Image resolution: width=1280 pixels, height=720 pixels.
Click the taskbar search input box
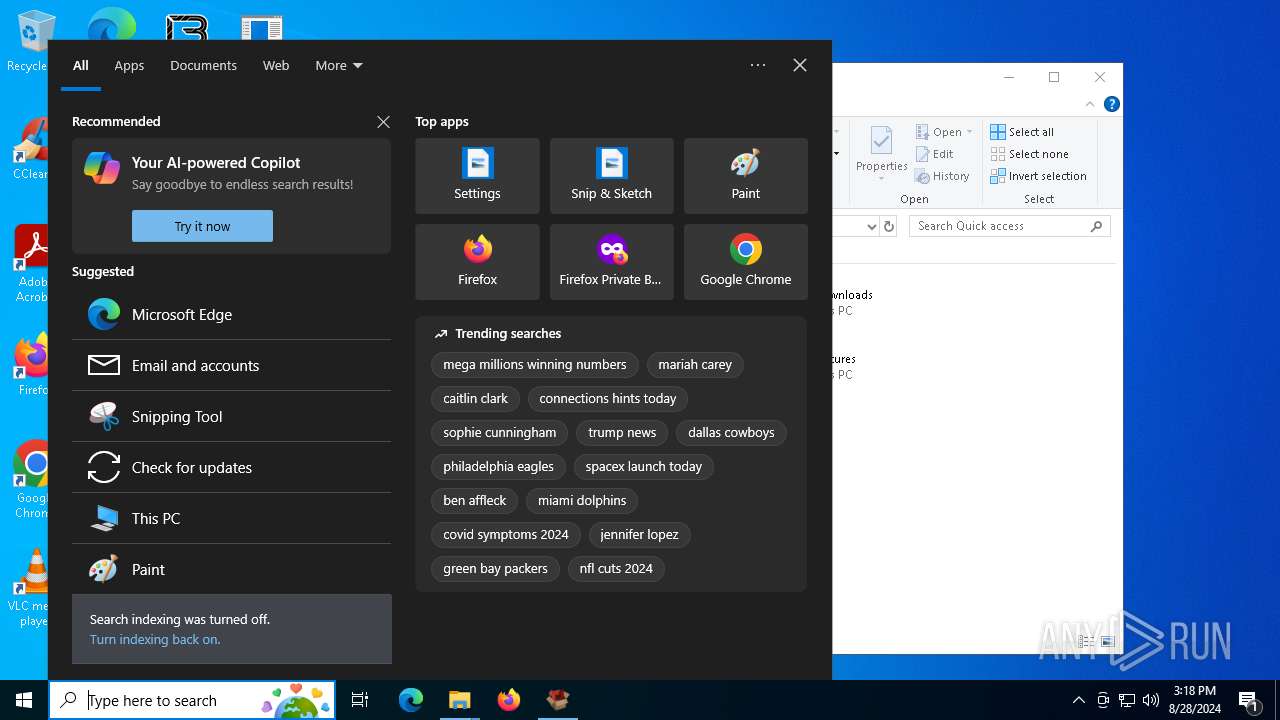tap(192, 700)
